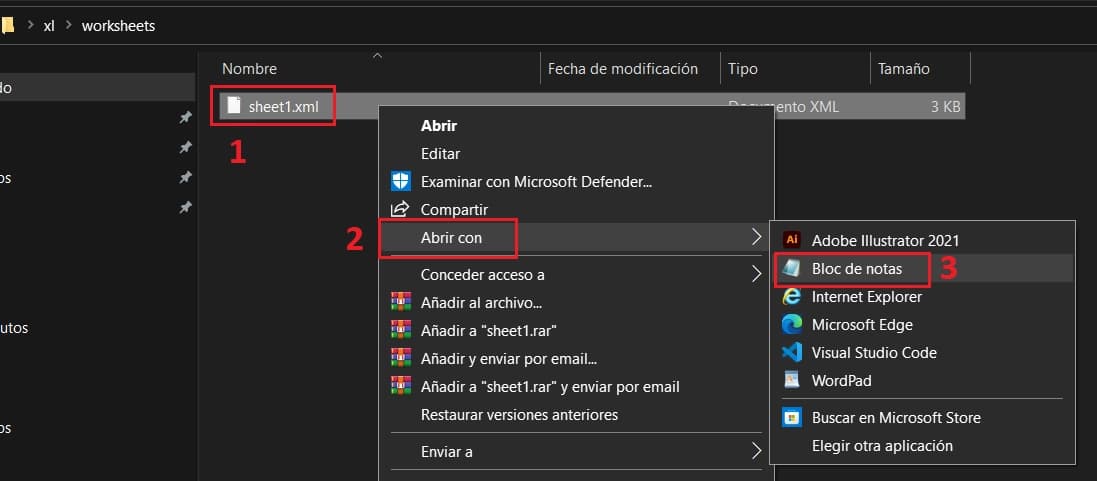Sort by Nombre column header

click(249, 69)
